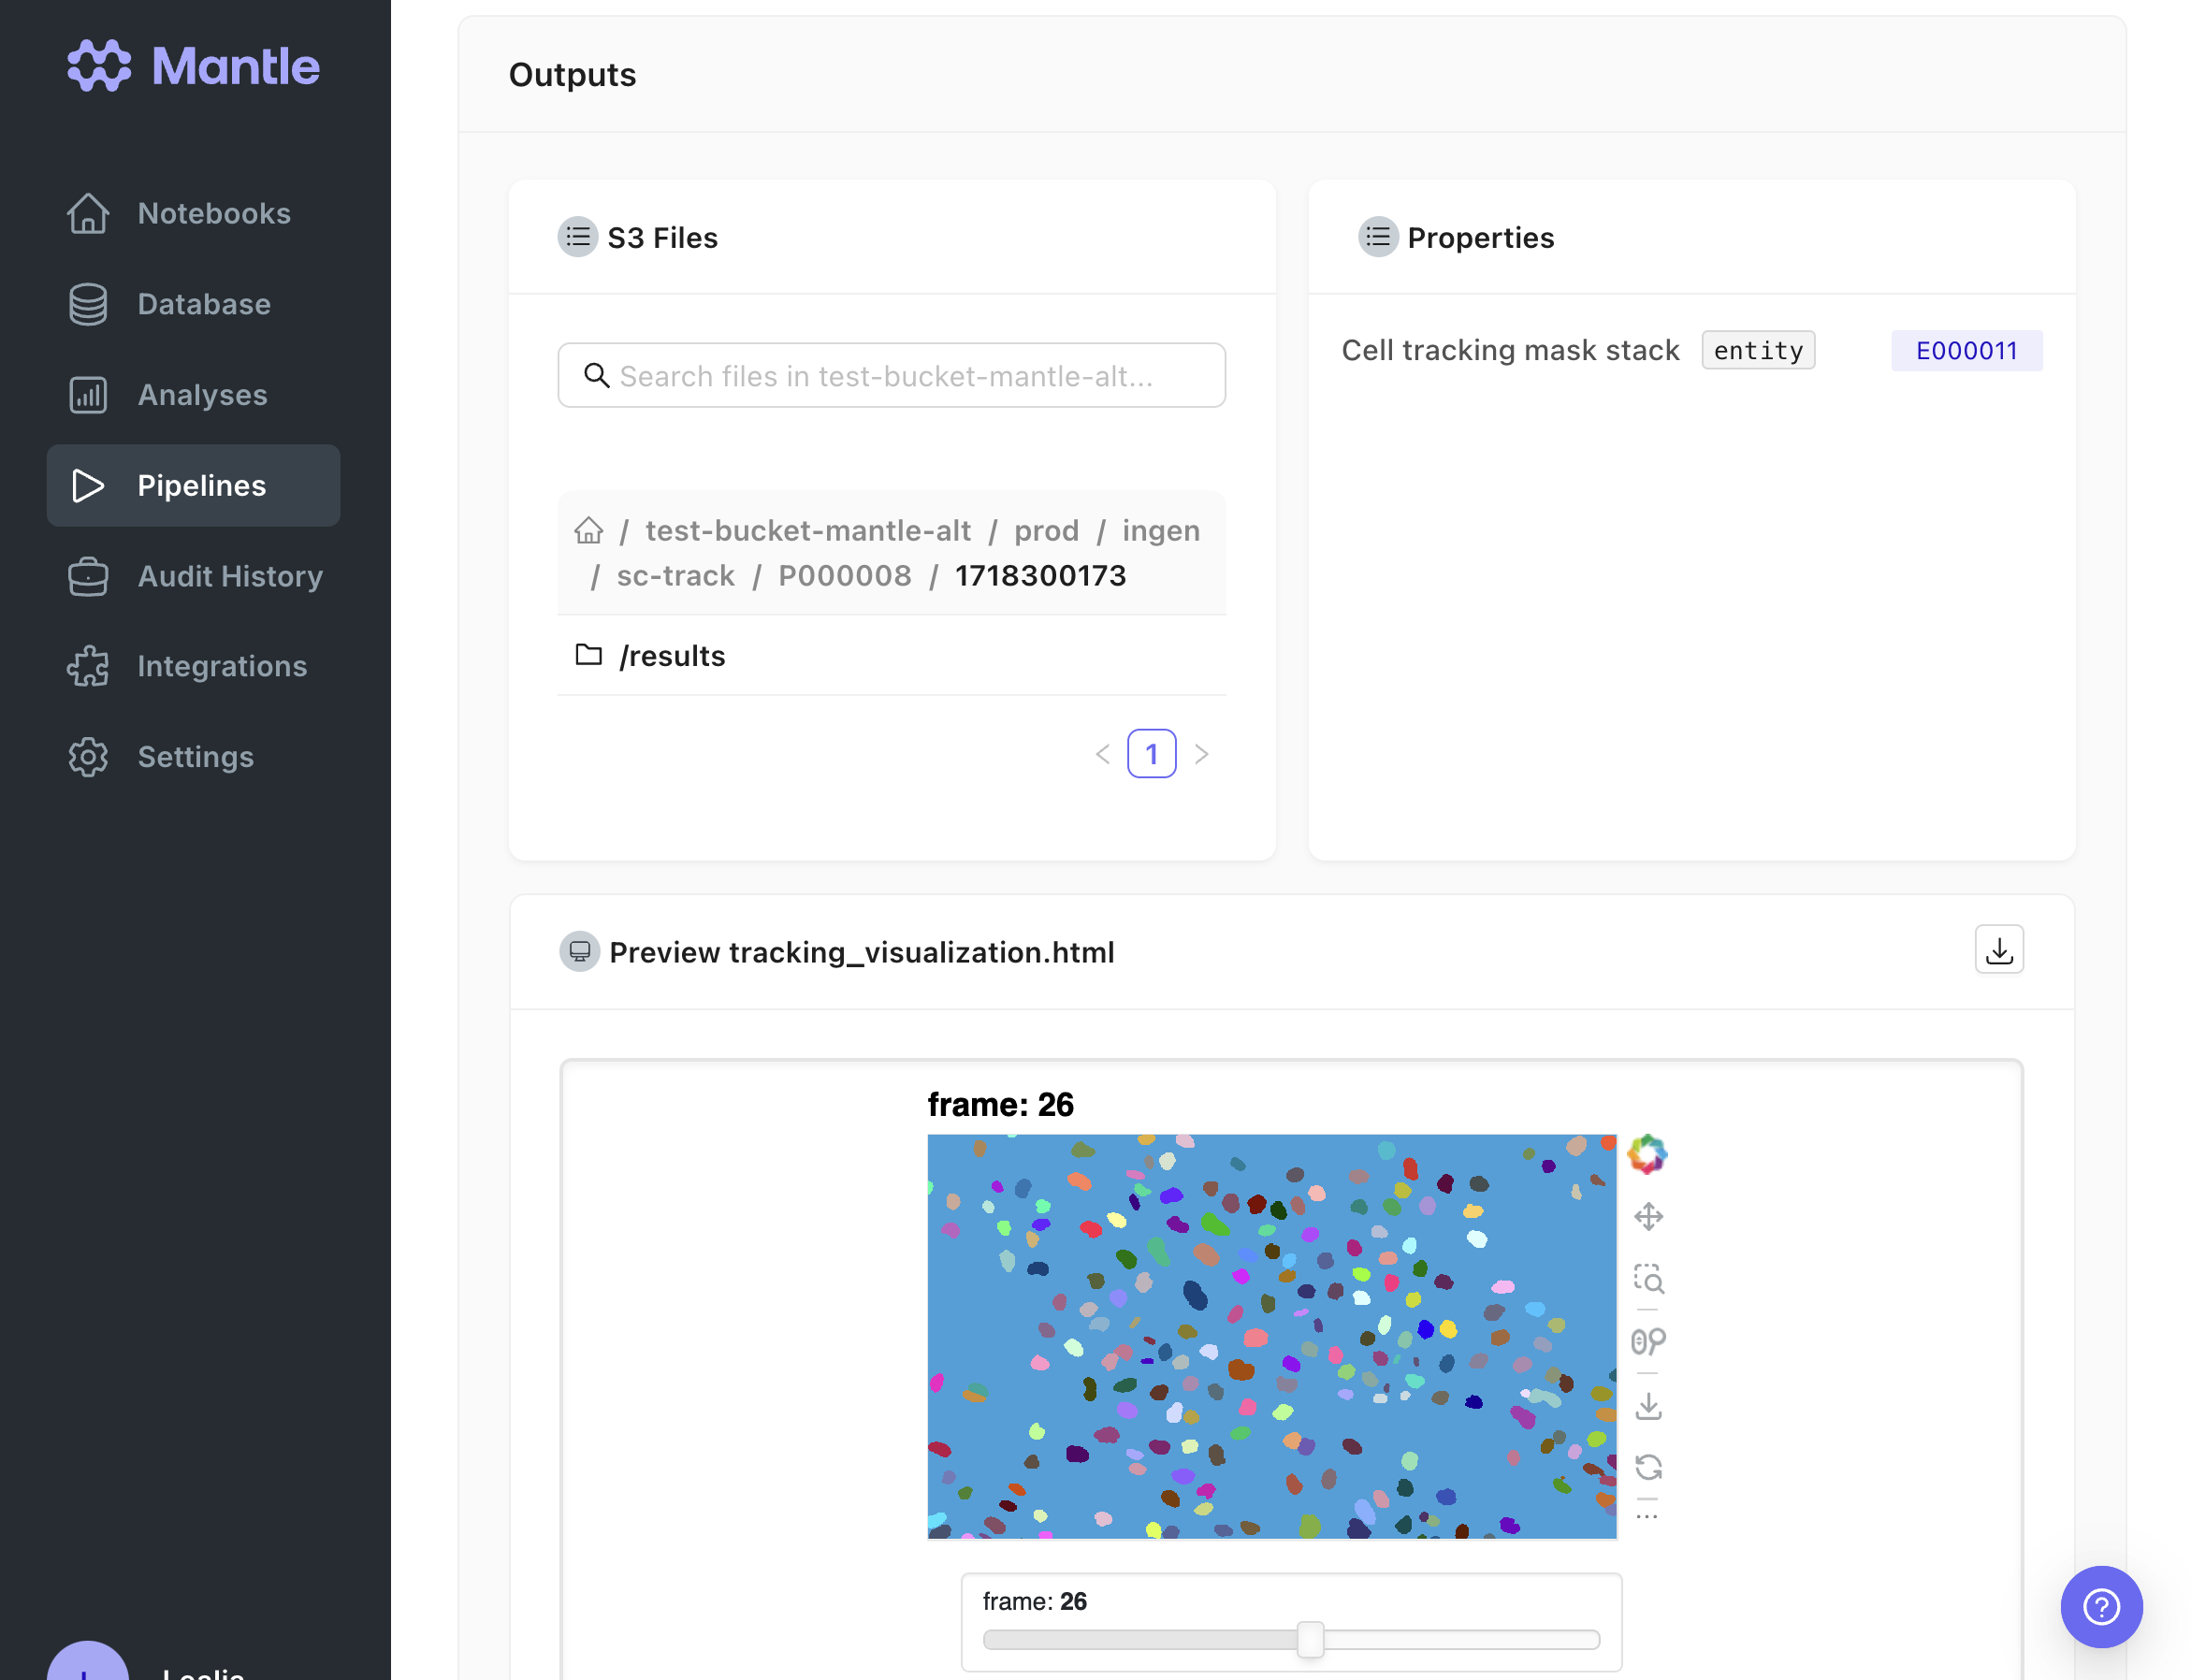This screenshot has height=1680, width=2191.
Task: Open the /results folder
Action: [671, 656]
